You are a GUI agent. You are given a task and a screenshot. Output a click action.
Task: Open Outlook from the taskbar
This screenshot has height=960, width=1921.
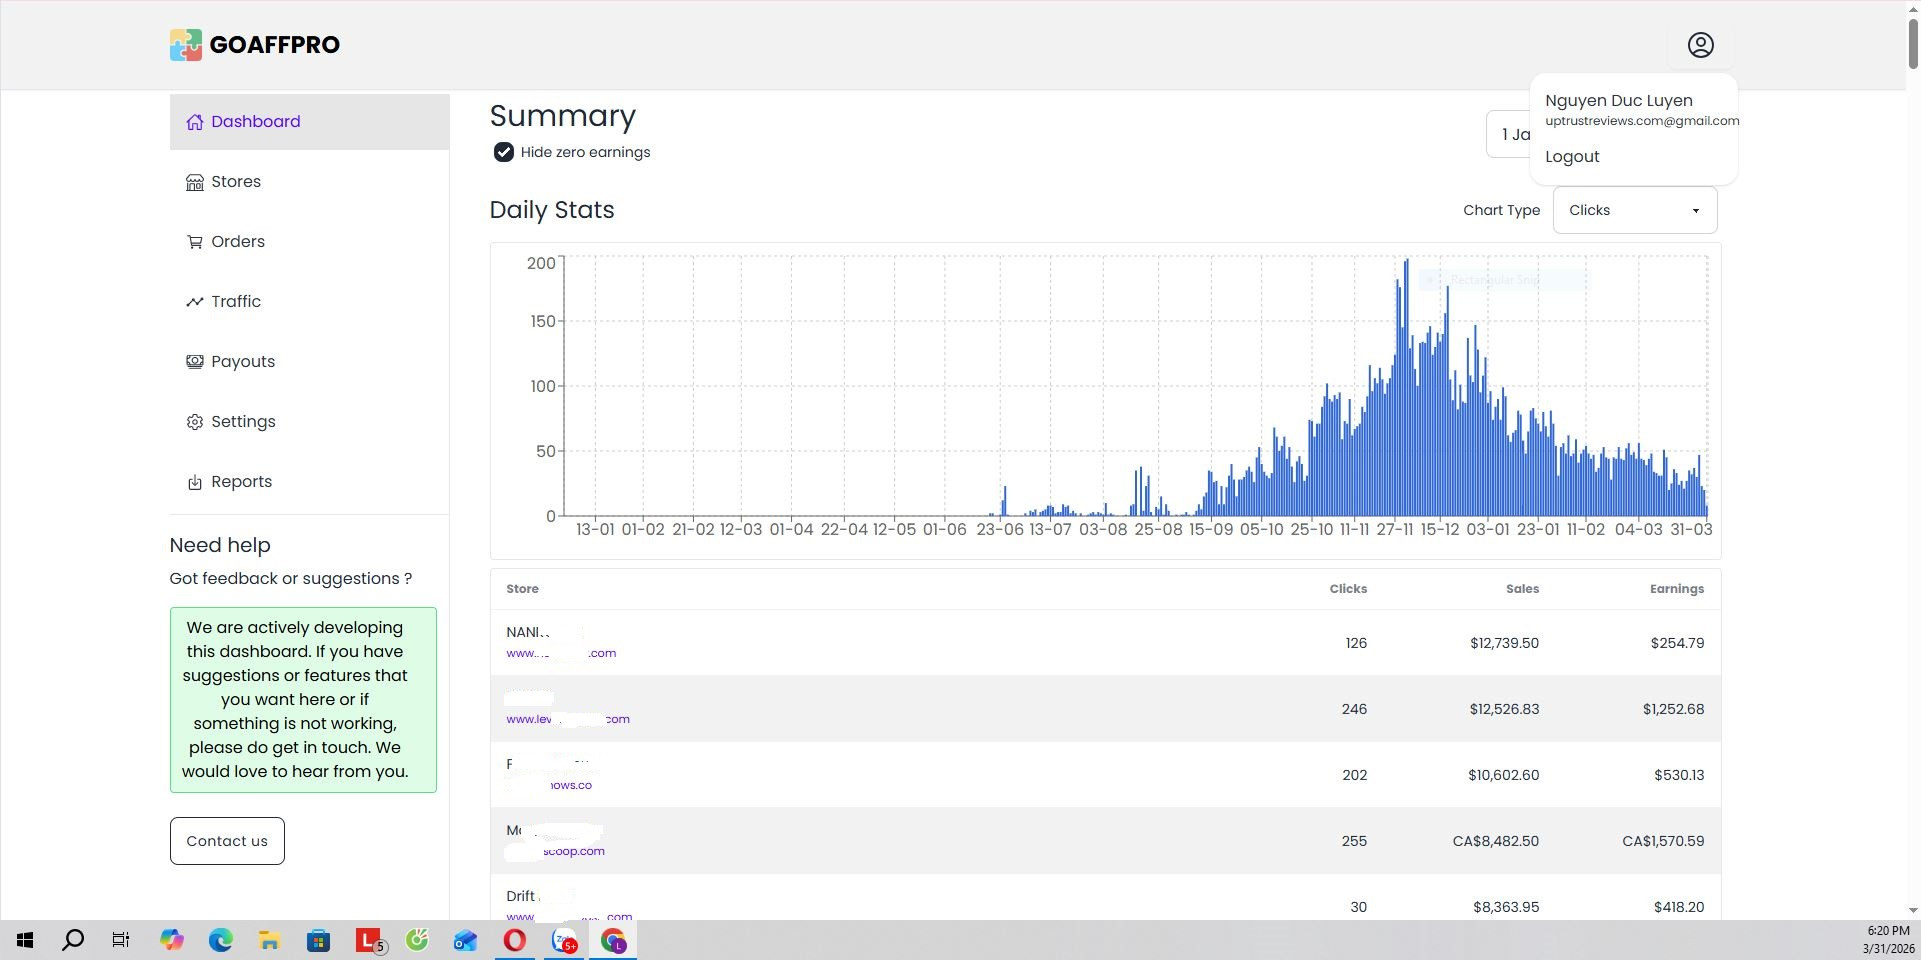[x=466, y=940]
